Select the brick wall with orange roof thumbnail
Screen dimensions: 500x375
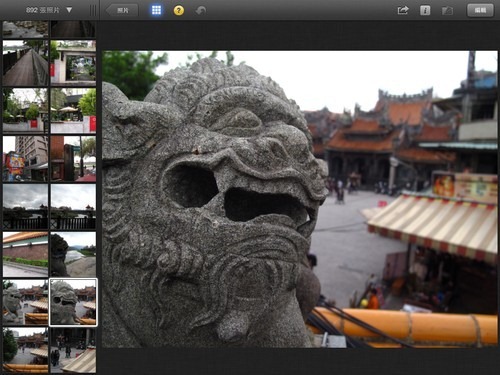point(25,254)
